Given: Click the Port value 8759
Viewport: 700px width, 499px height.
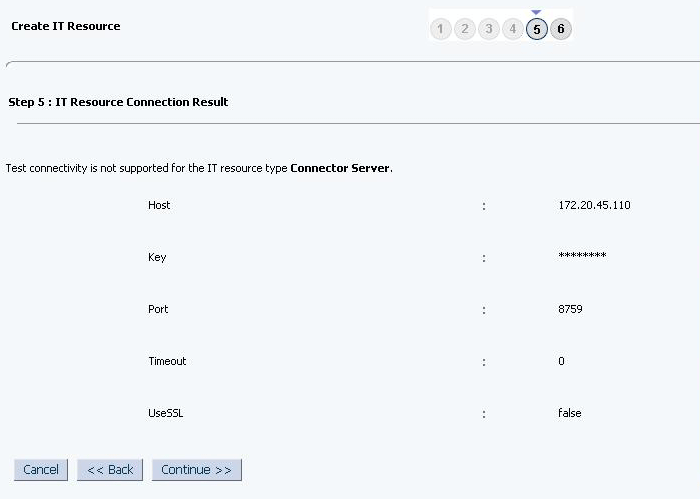Looking at the screenshot, I should [570, 309].
